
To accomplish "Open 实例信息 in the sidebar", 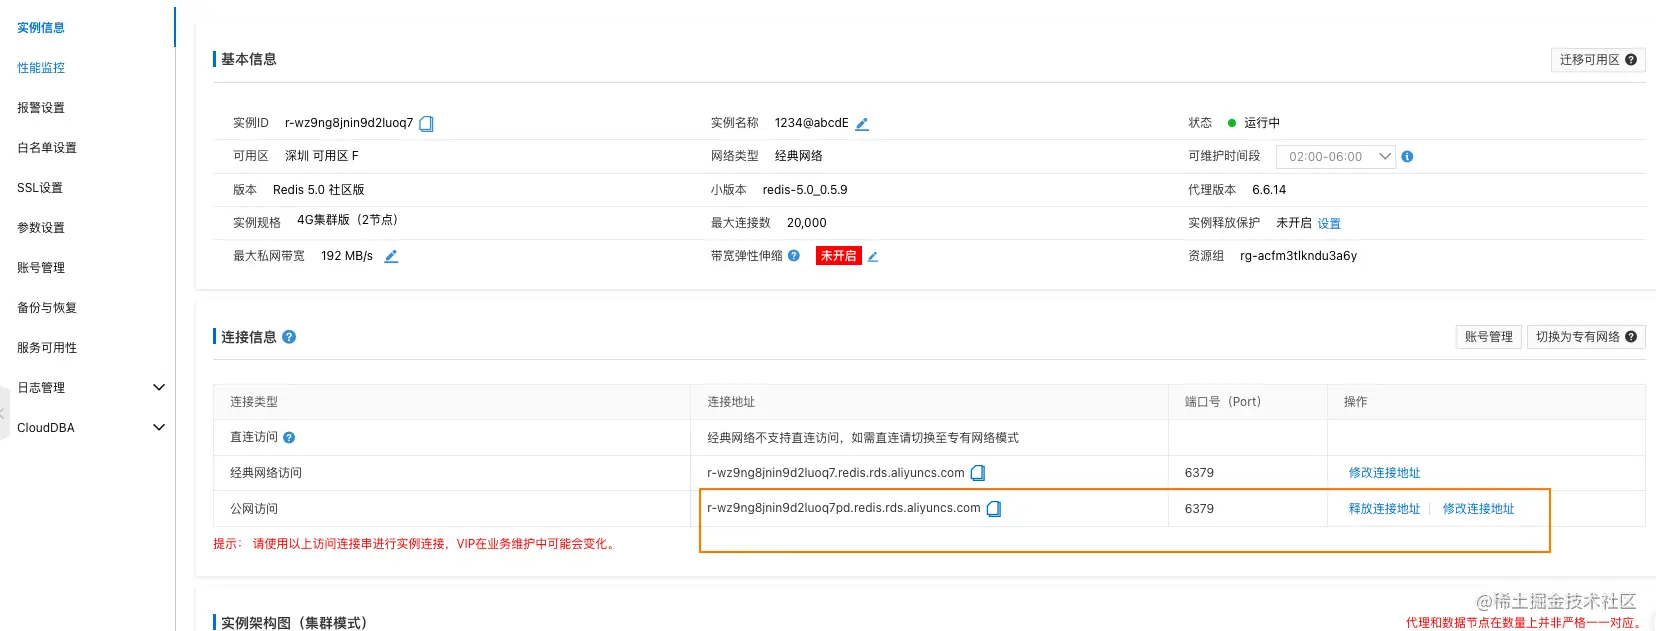I will [x=41, y=28].
